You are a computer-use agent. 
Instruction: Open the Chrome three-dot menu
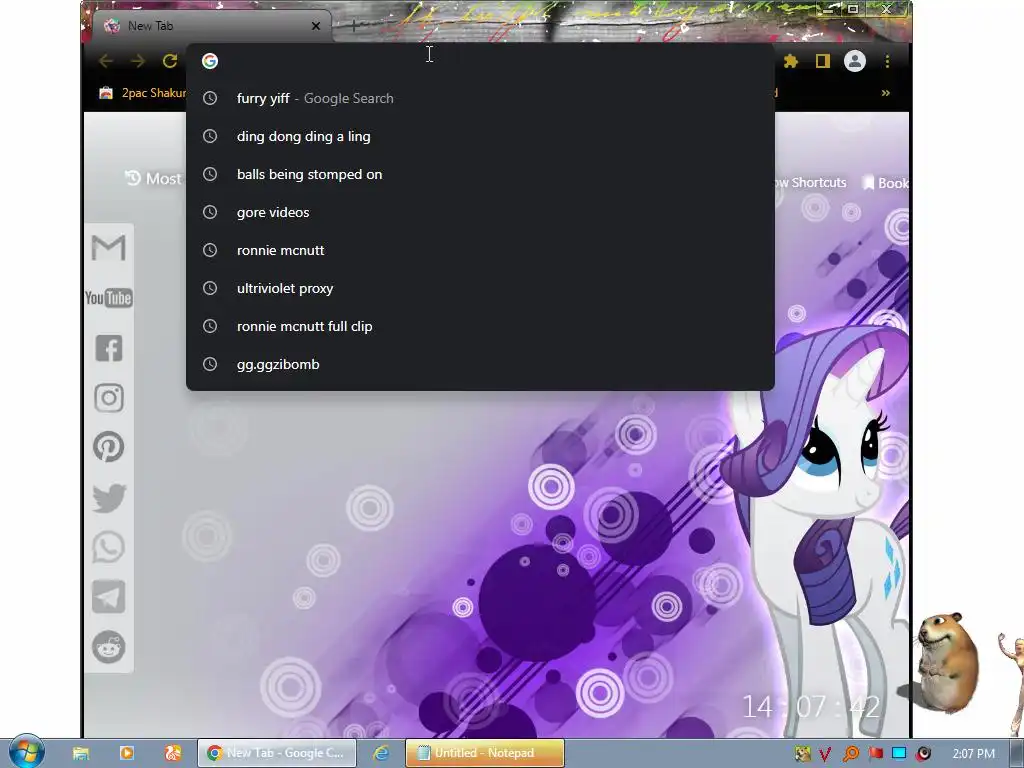[x=887, y=61]
